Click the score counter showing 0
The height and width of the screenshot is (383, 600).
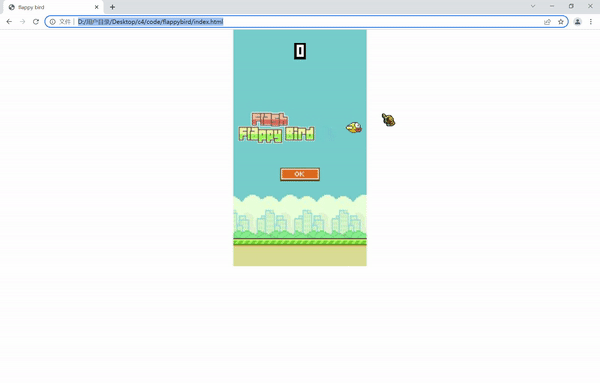(300, 51)
